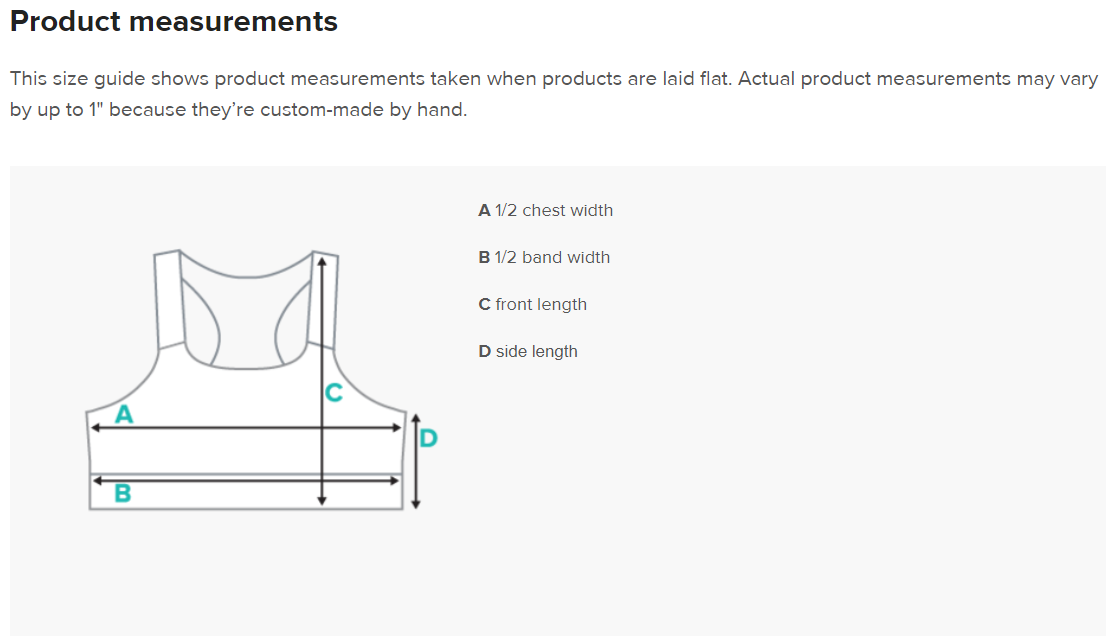Select the "B 1/2 band width" legend entry
The image size is (1118, 639).
coord(544,257)
